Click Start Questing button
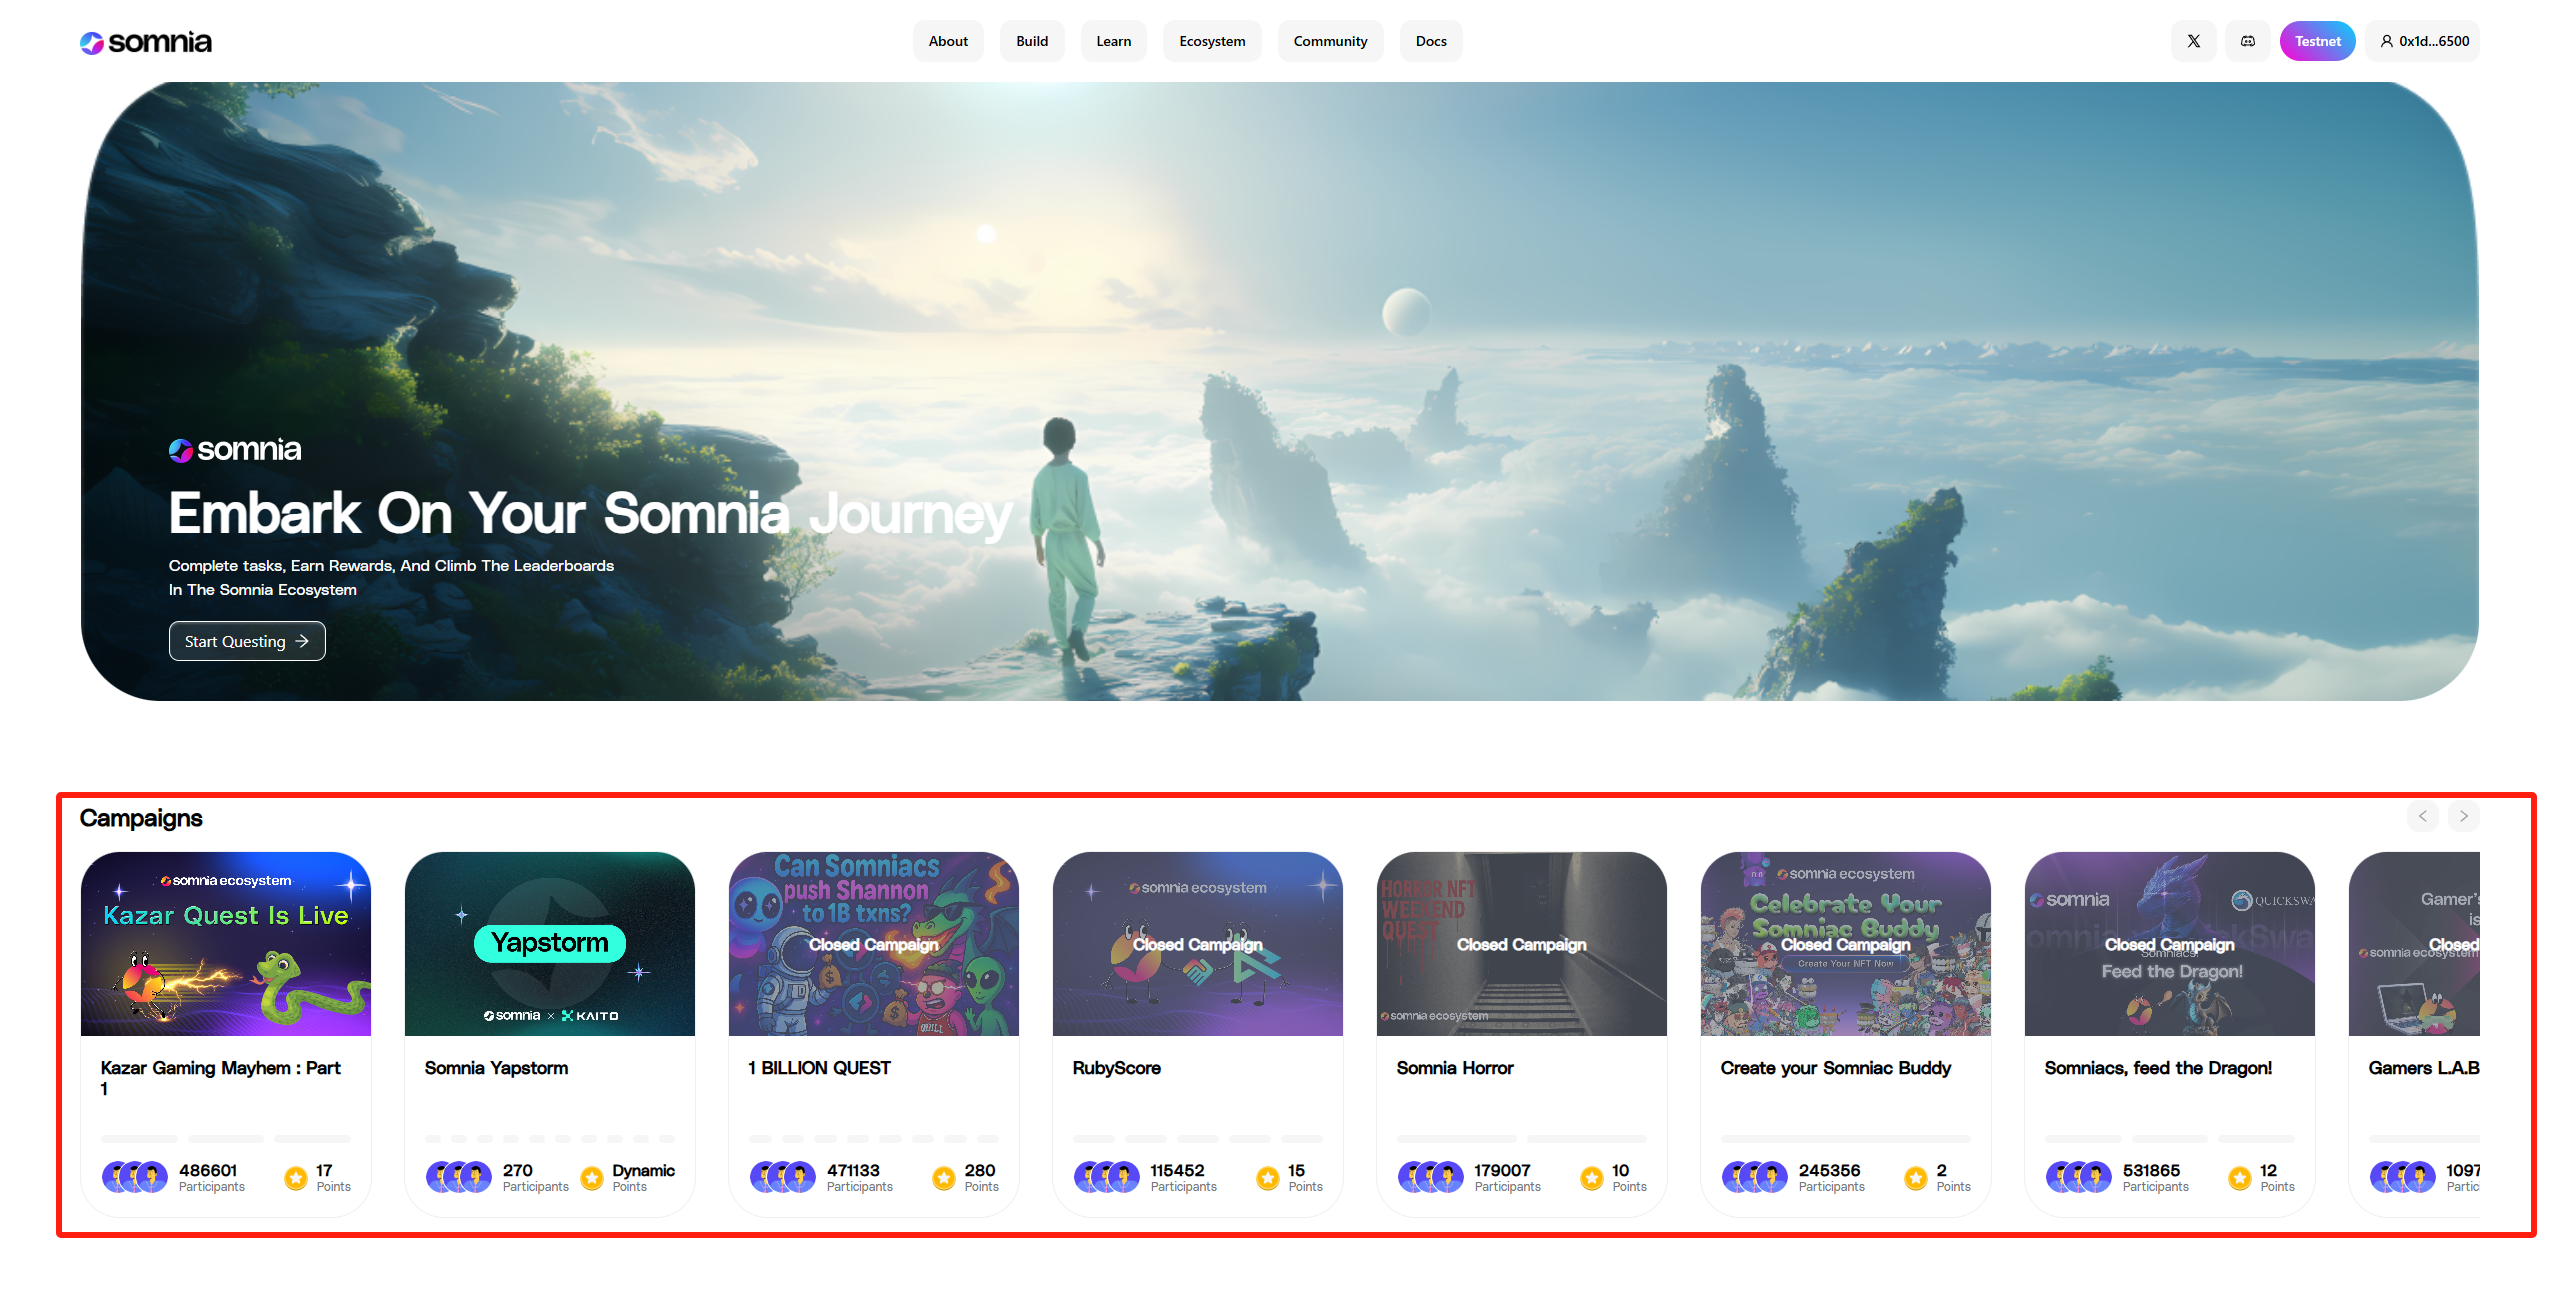 [247, 641]
